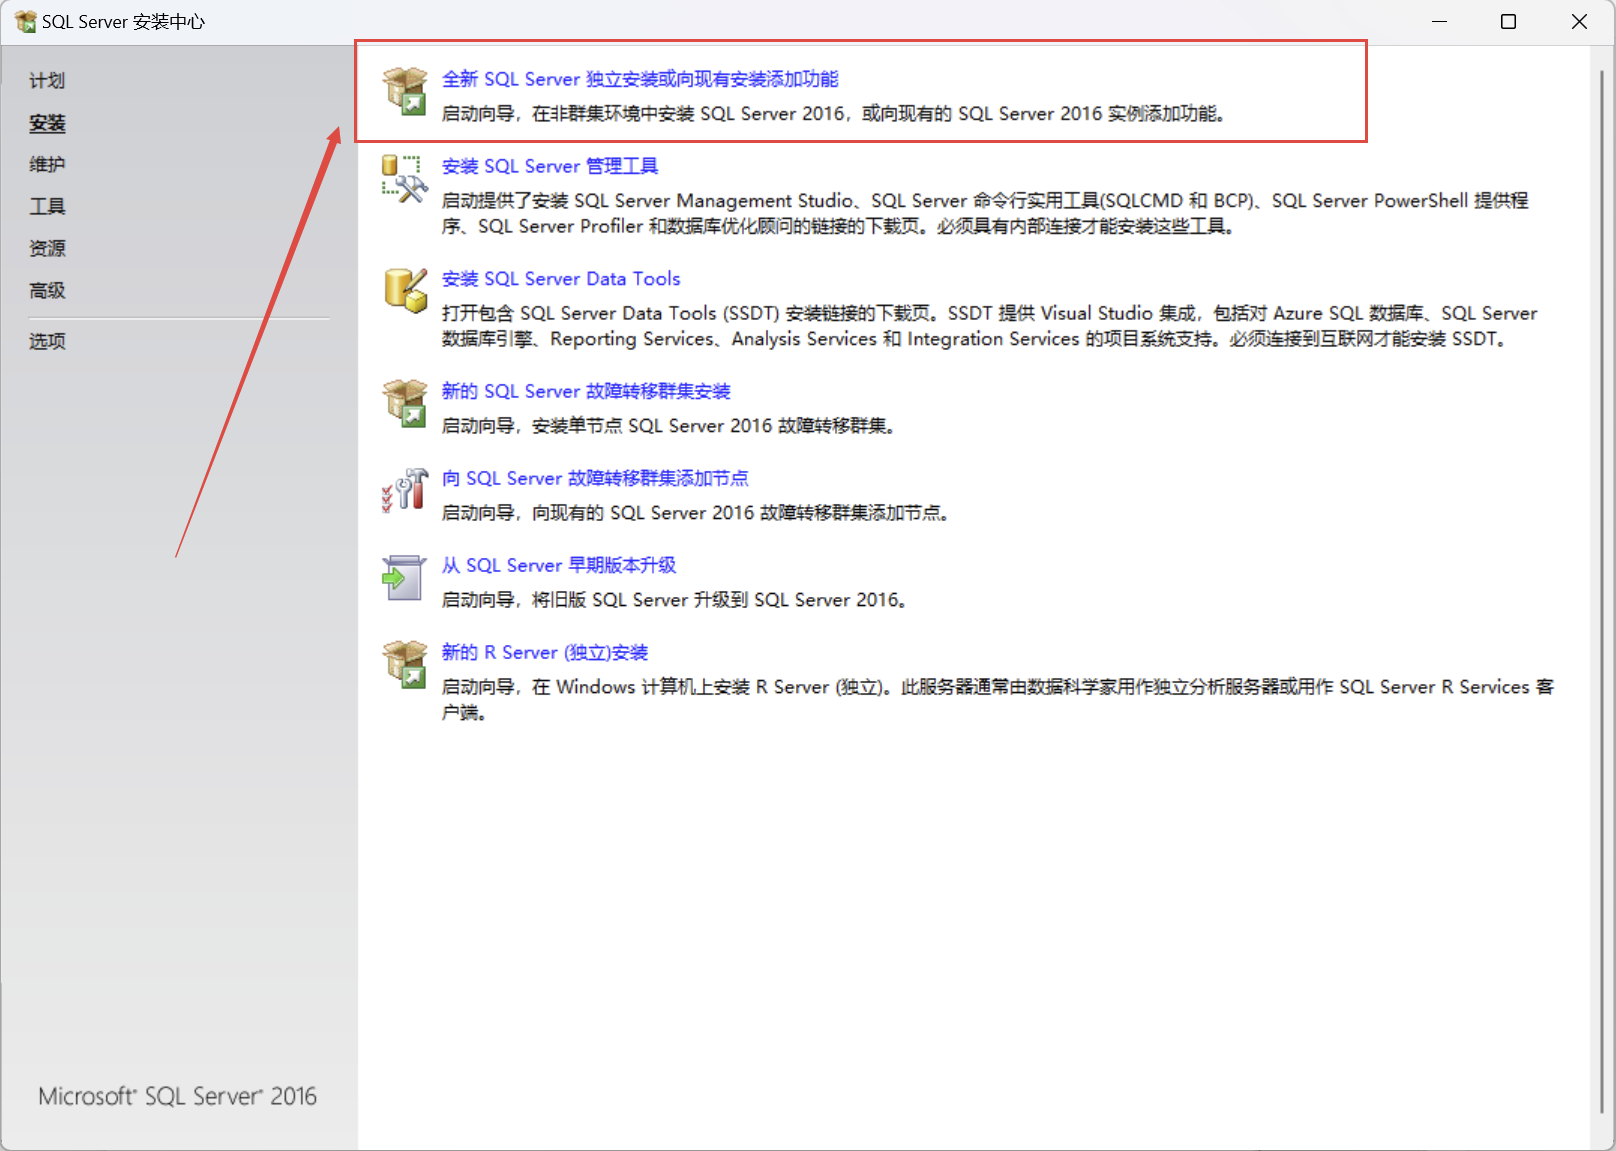Minimize the SQL Server 安装中心 window

1440,21
